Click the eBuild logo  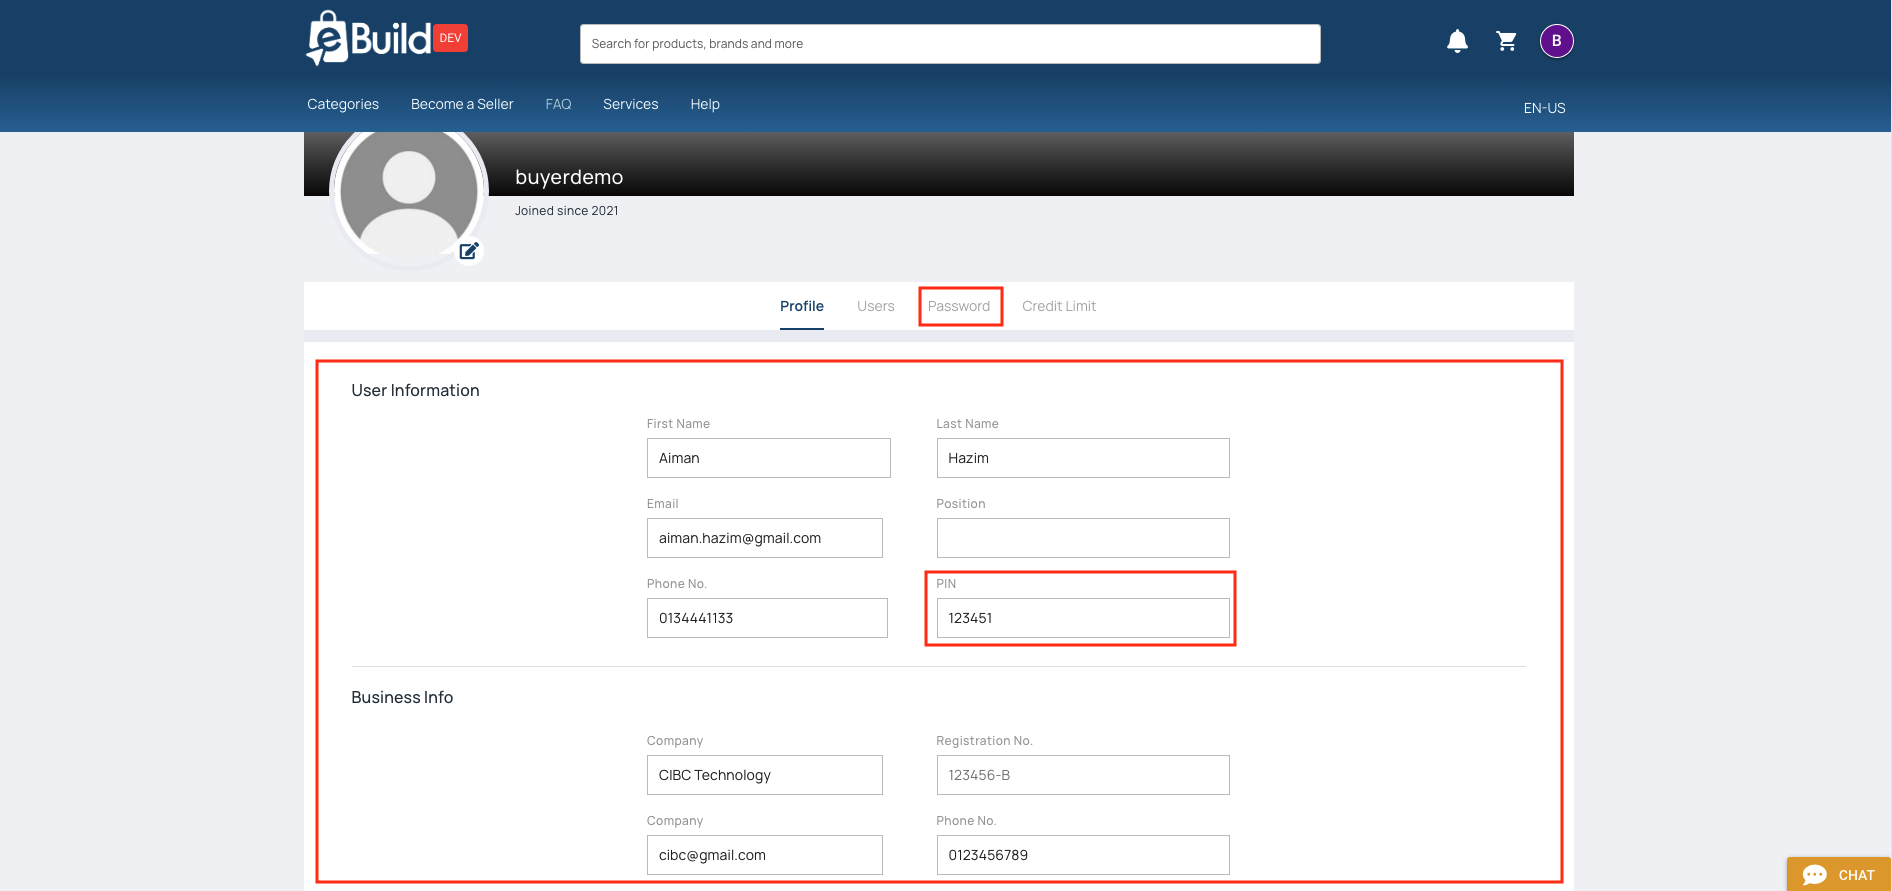point(370,40)
